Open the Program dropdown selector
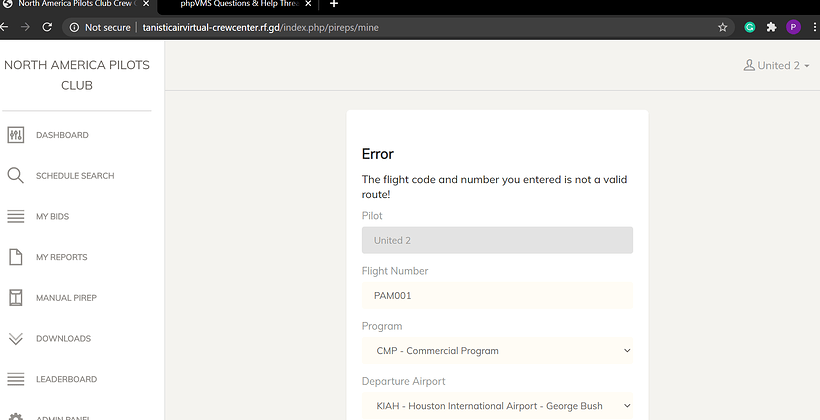This screenshot has width=820, height=420. tap(497, 351)
